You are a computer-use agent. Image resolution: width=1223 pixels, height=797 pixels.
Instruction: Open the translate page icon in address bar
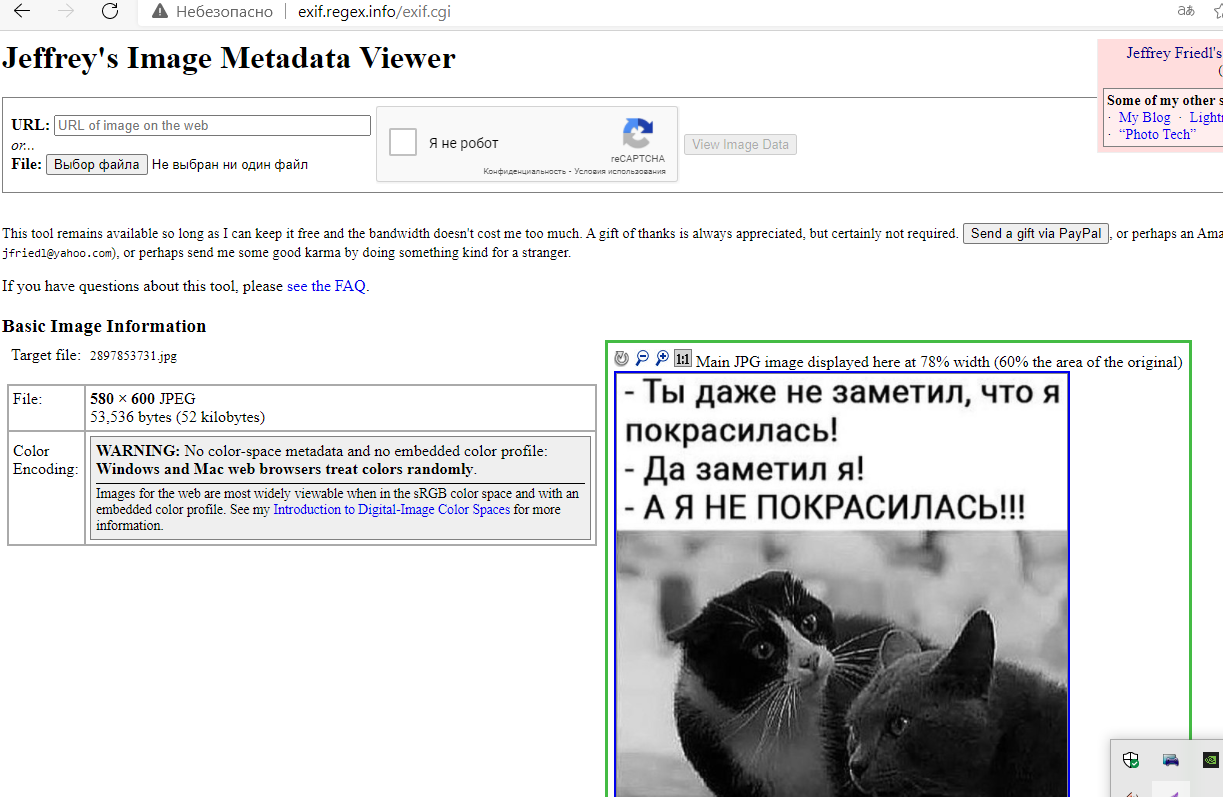tap(1186, 11)
